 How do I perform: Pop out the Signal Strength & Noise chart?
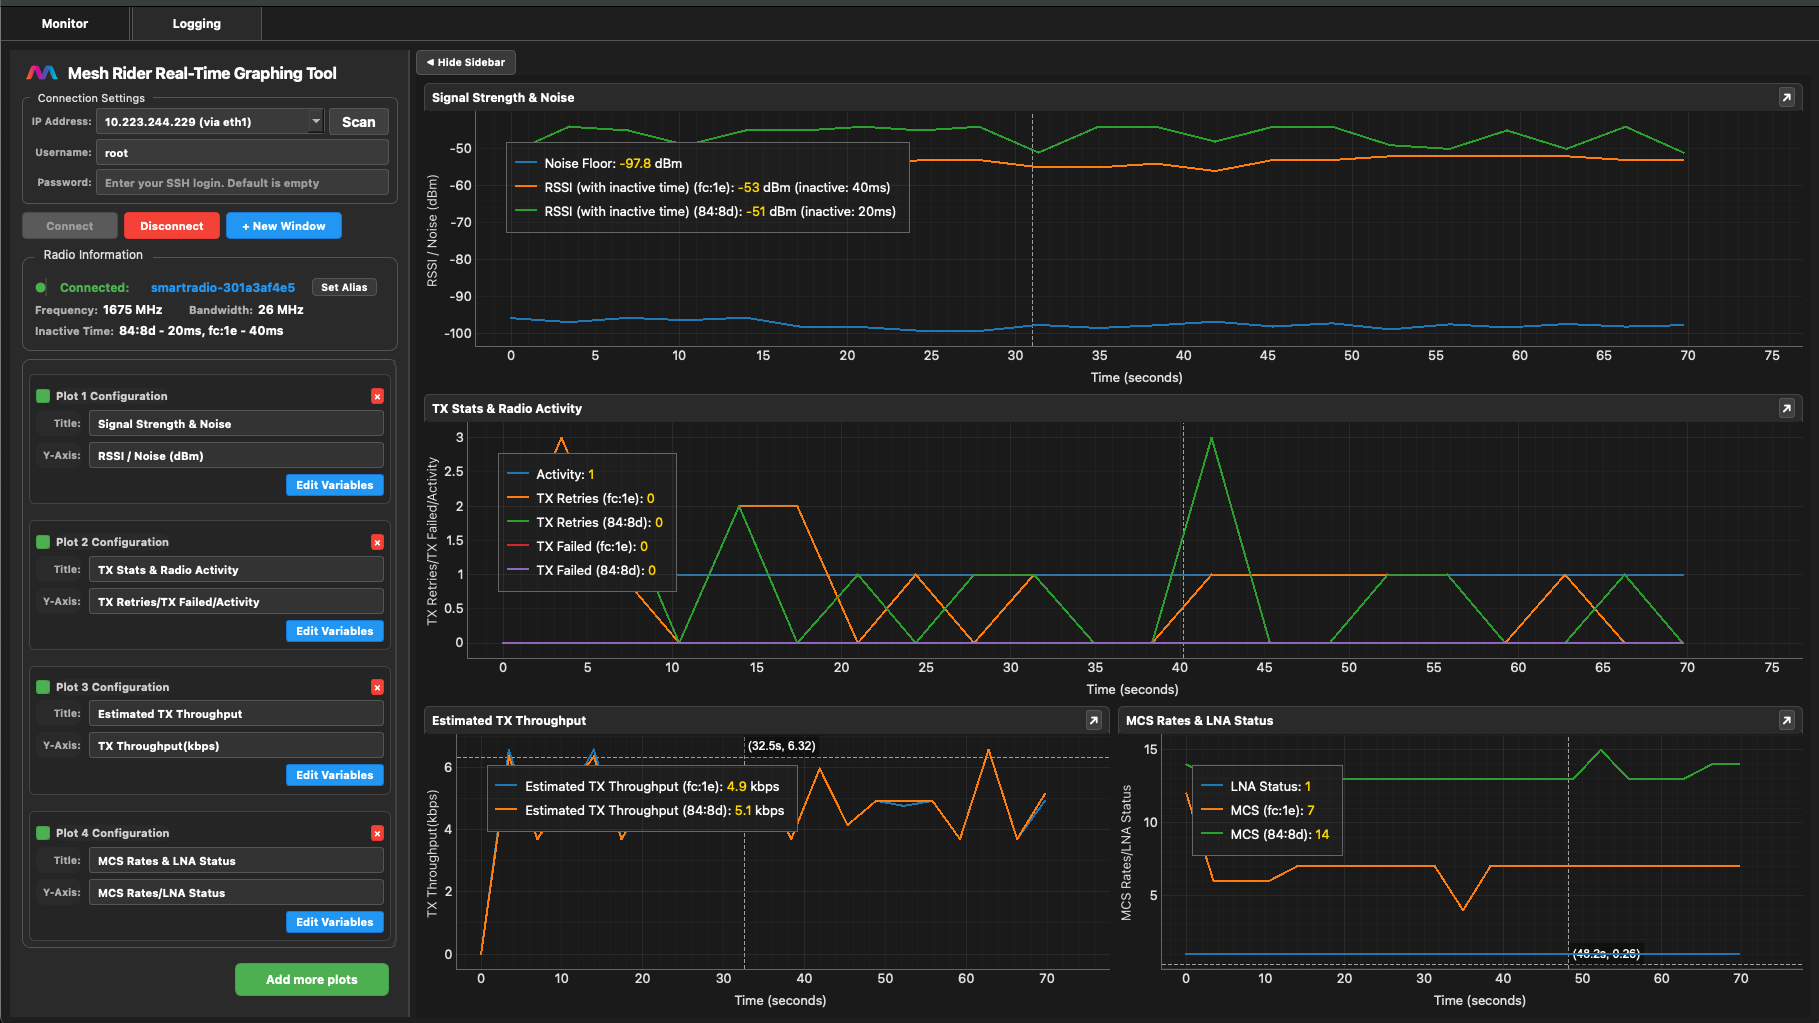[x=1786, y=97]
